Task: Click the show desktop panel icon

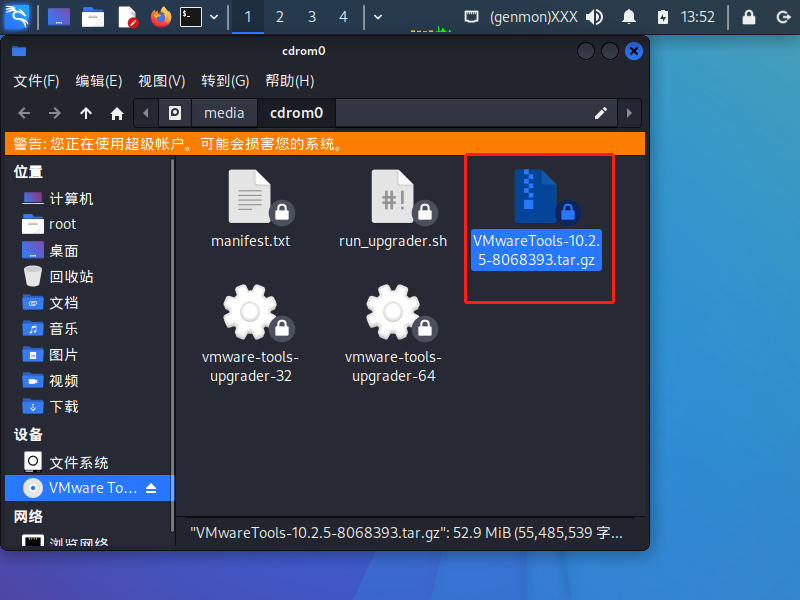Action: (x=59, y=17)
